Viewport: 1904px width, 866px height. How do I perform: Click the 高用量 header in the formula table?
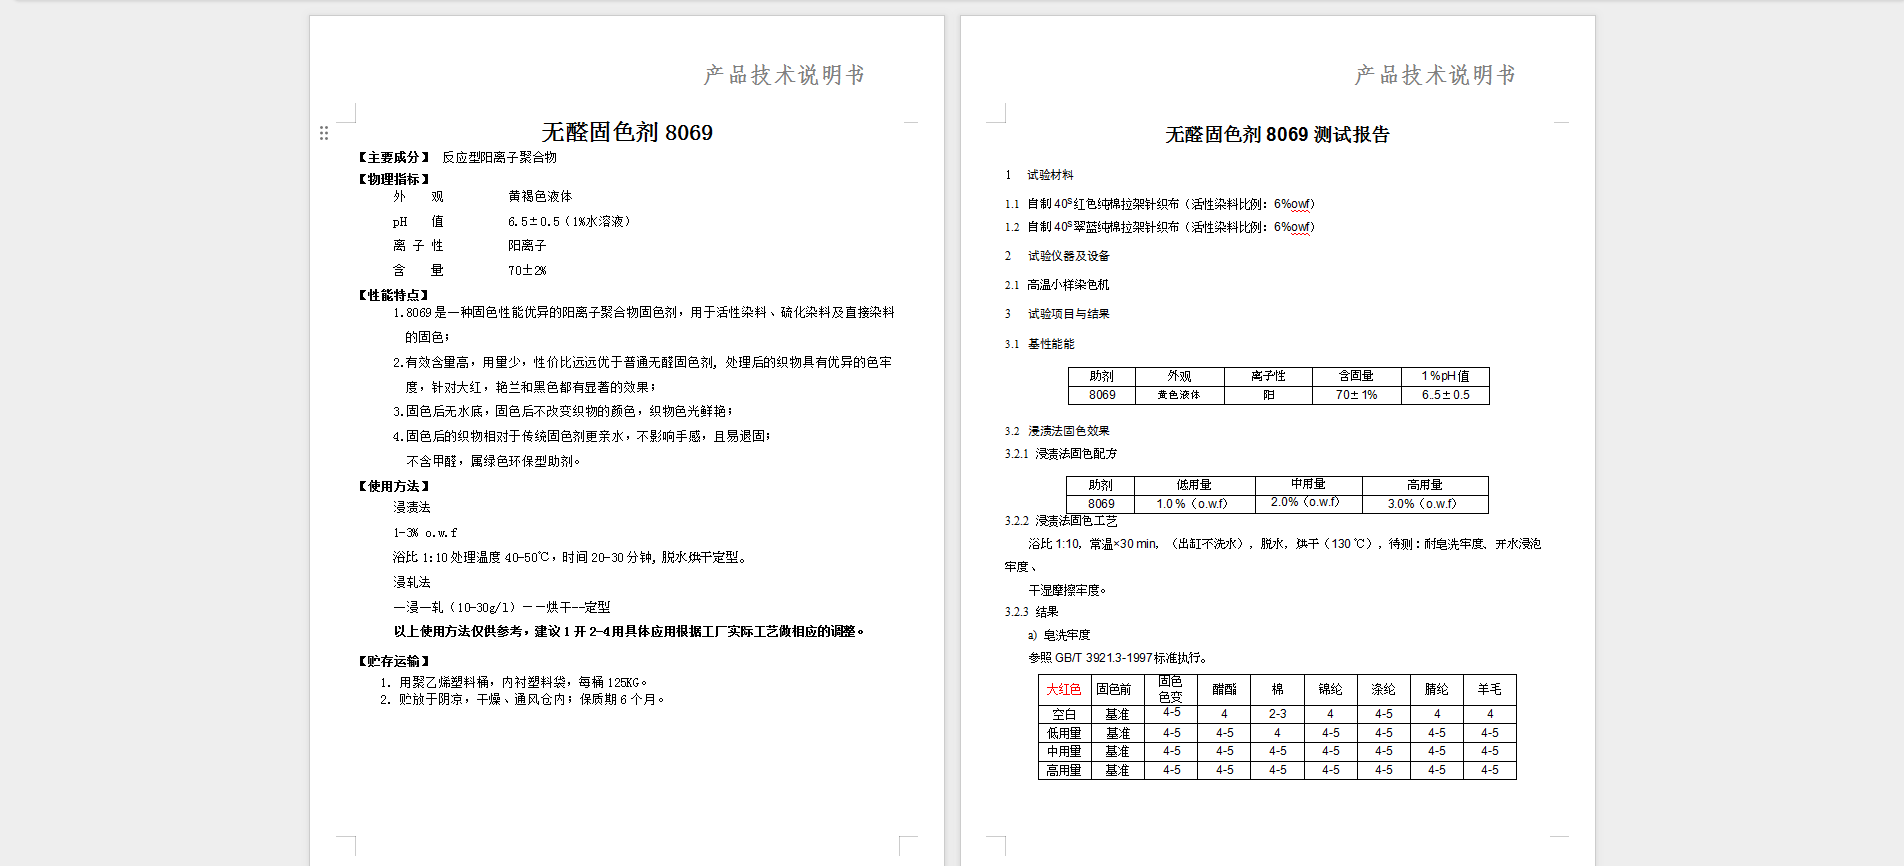pyautogui.click(x=1424, y=485)
